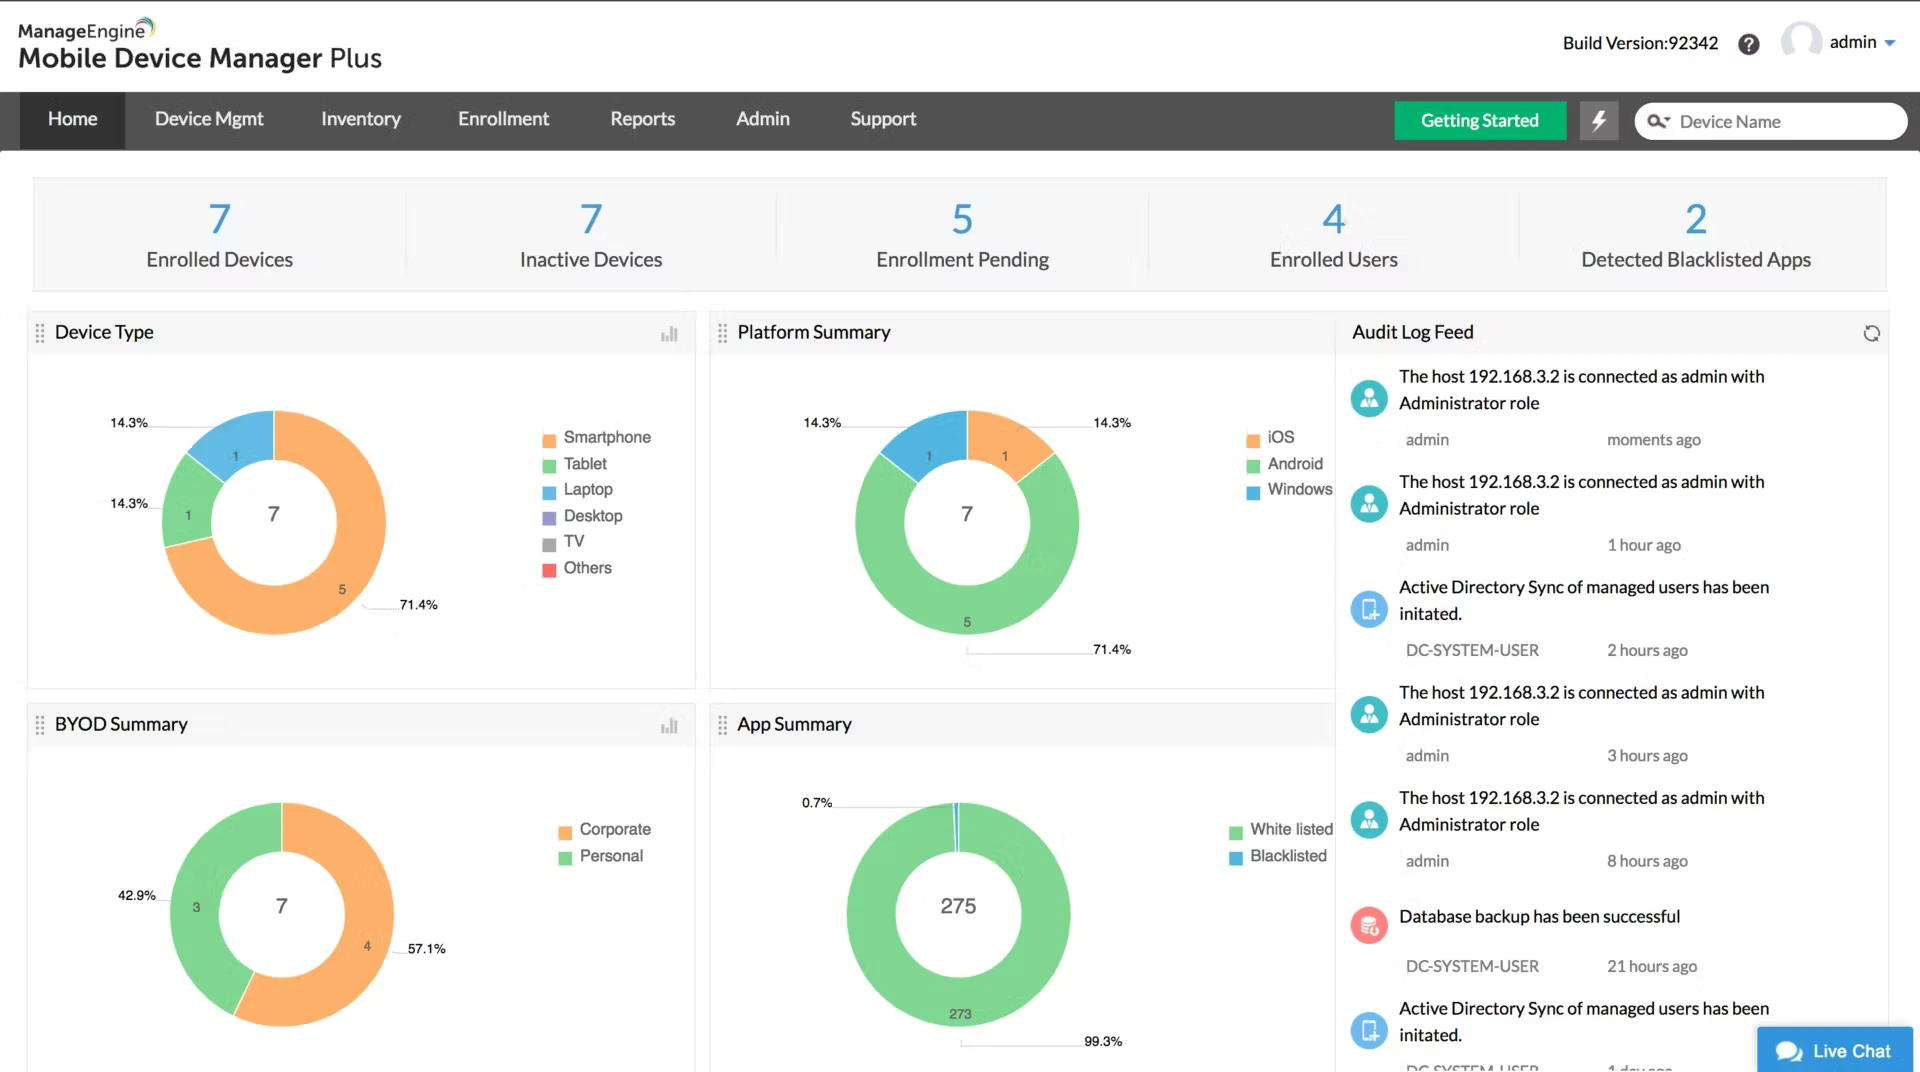The image size is (1920, 1072).
Task: Click the Getting Started button
Action: click(1480, 120)
